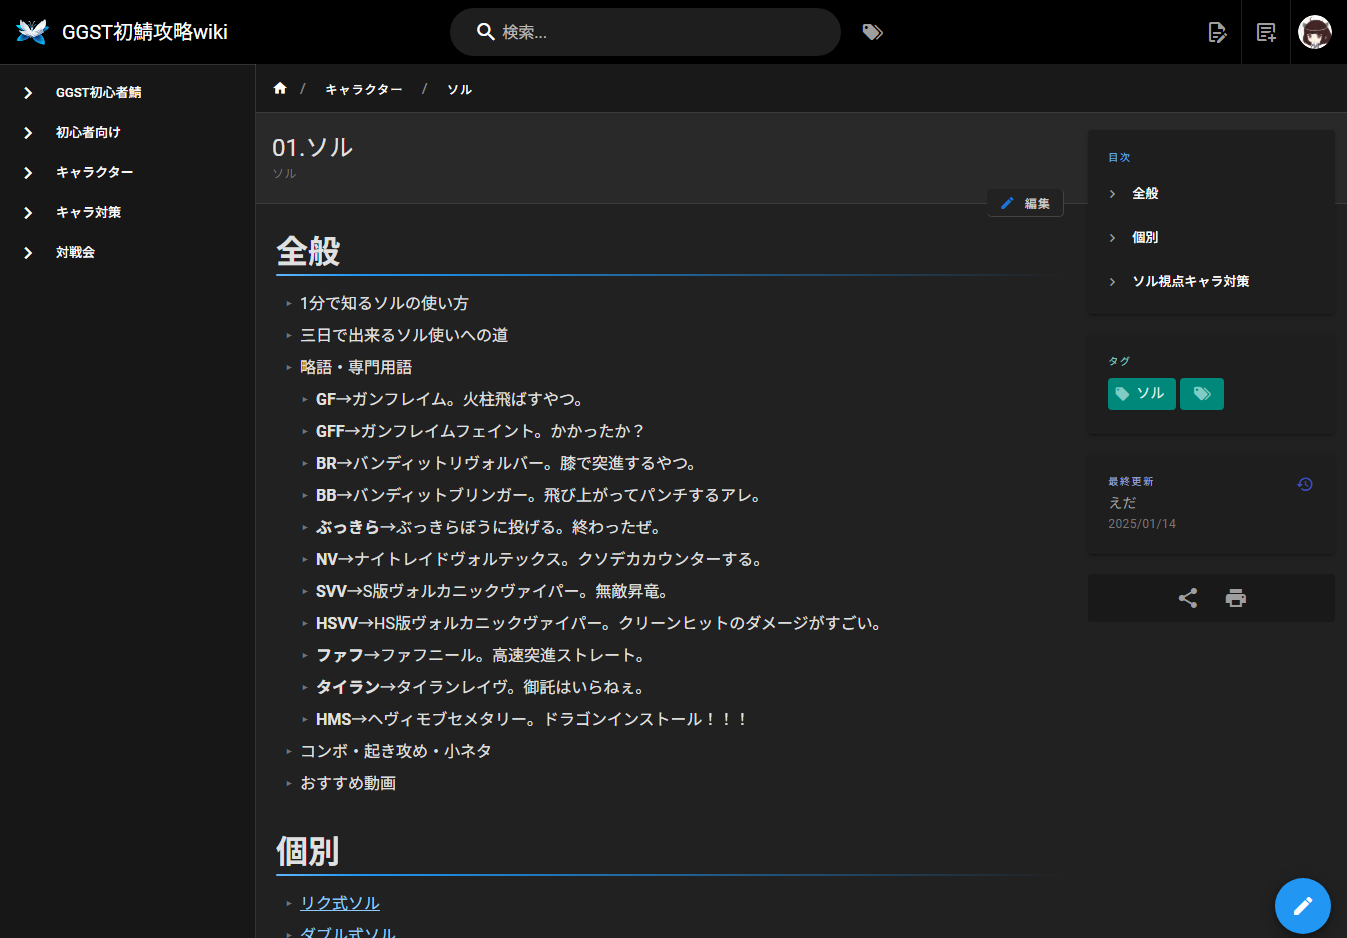Click the BB→バンディットブリンガー list row
The height and width of the screenshot is (938, 1347).
pyautogui.click(x=540, y=495)
